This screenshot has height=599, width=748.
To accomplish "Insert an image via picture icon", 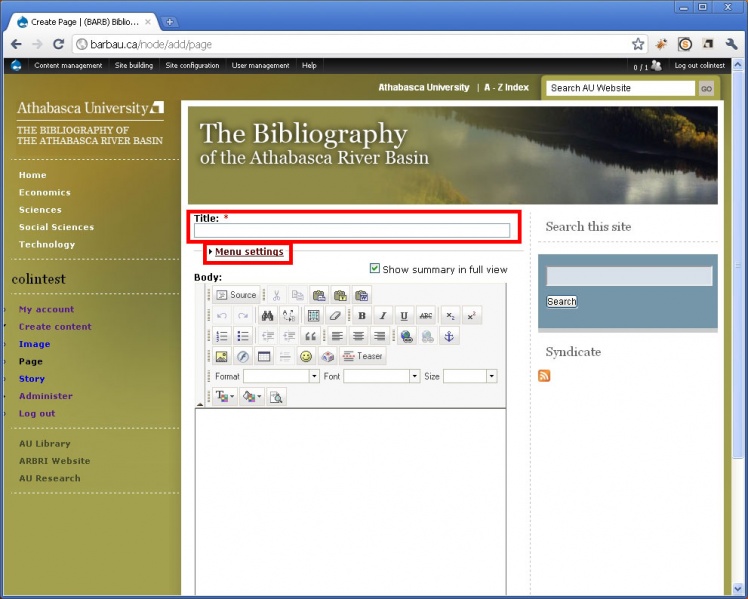I will pyautogui.click(x=222, y=356).
